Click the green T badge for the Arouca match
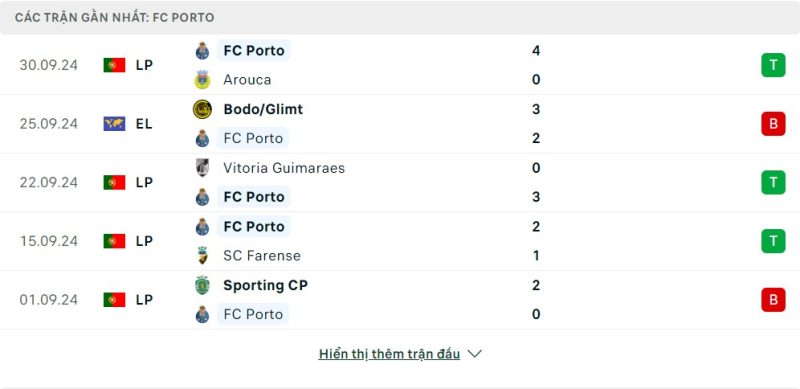This screenshot has height=389, width=800. click(x=773, y=65)
